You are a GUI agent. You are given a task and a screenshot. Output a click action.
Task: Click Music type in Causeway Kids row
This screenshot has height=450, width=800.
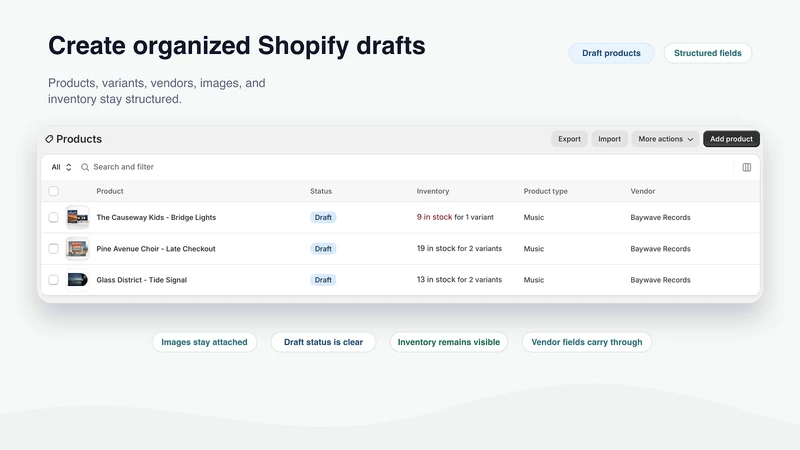534,217
